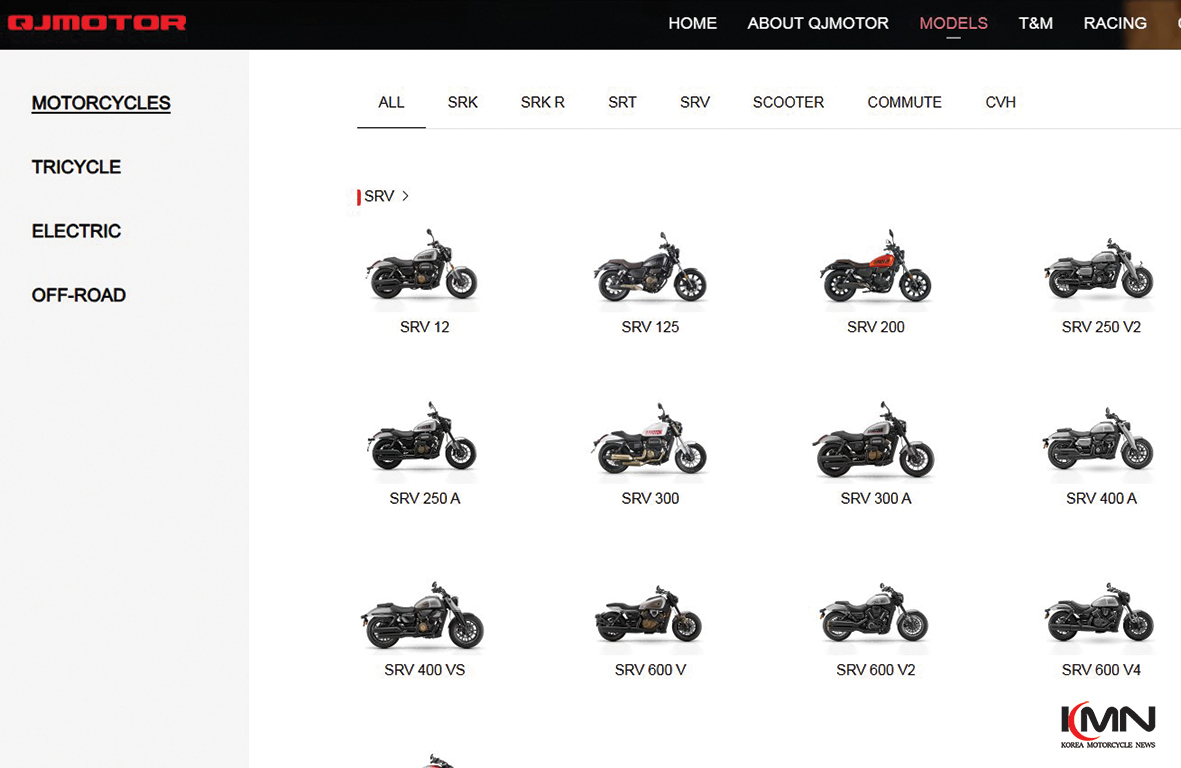Open the SRV section heading link
This screenshot has height=768, width=1181.
pos(379,197)
